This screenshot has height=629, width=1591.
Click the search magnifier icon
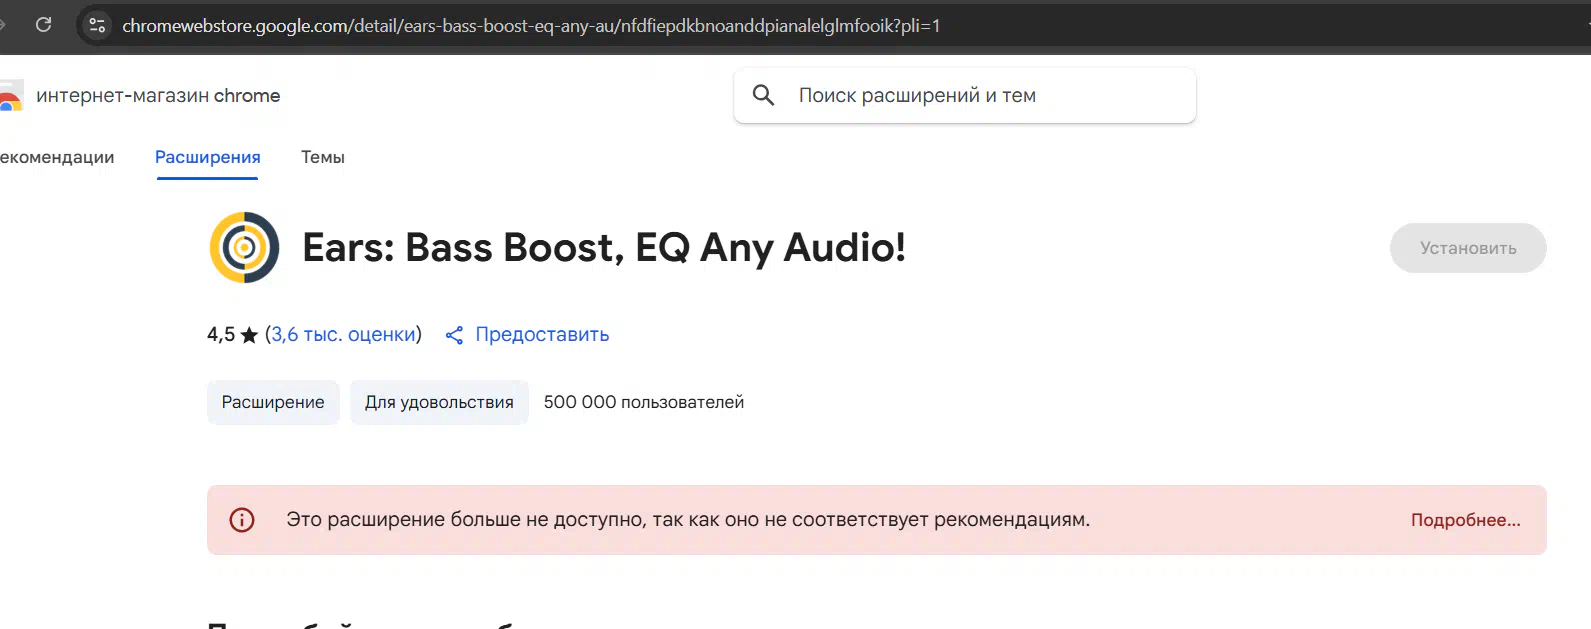[x=763, y=95]
